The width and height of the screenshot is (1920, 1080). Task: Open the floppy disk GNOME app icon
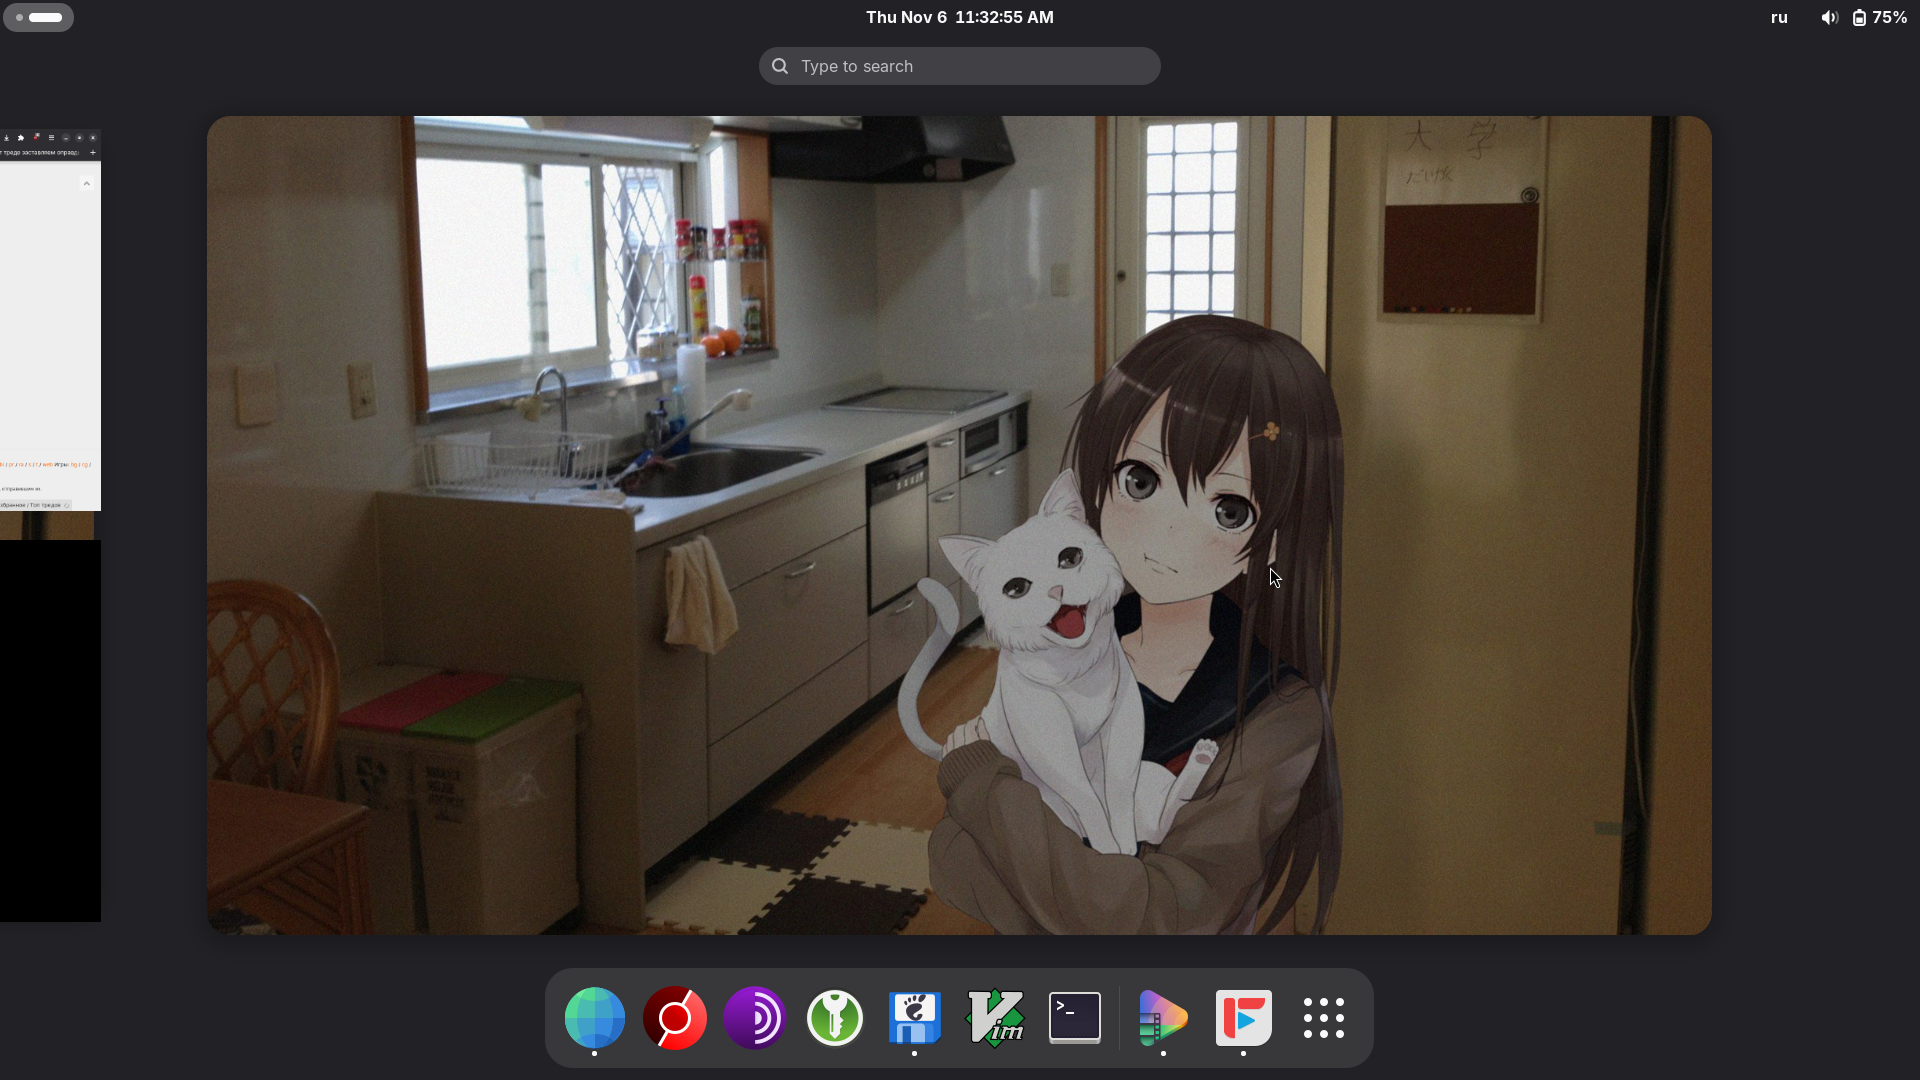pyautogui.click(x=915, y=1018)
